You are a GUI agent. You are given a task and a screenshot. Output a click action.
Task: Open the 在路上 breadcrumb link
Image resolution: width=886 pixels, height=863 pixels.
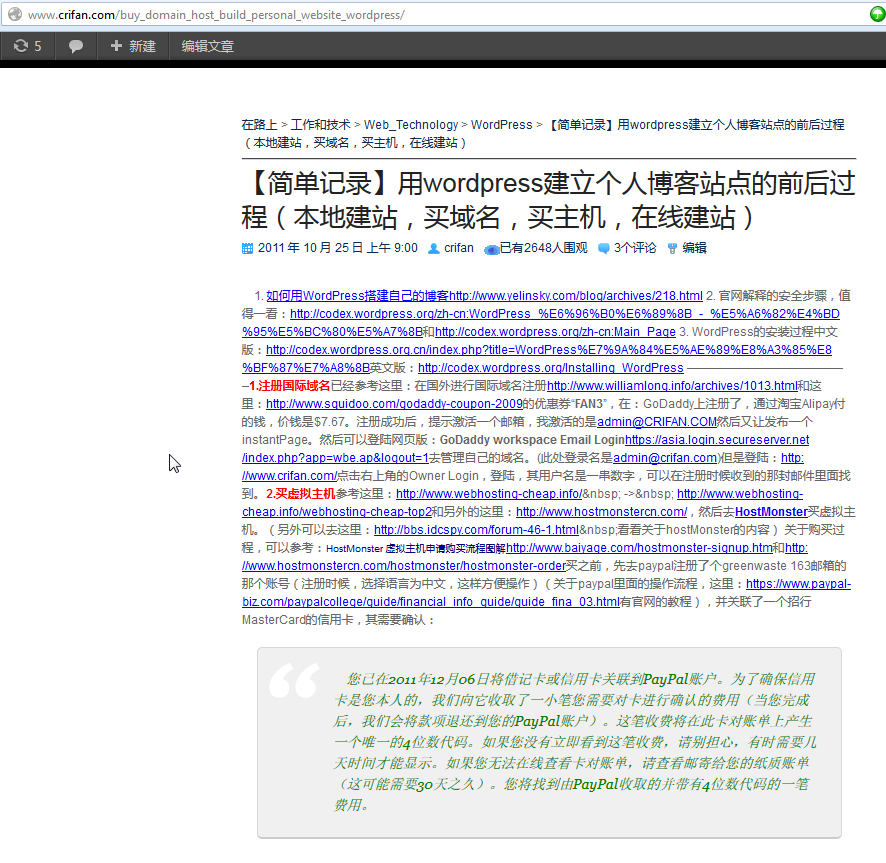(259, 124)
